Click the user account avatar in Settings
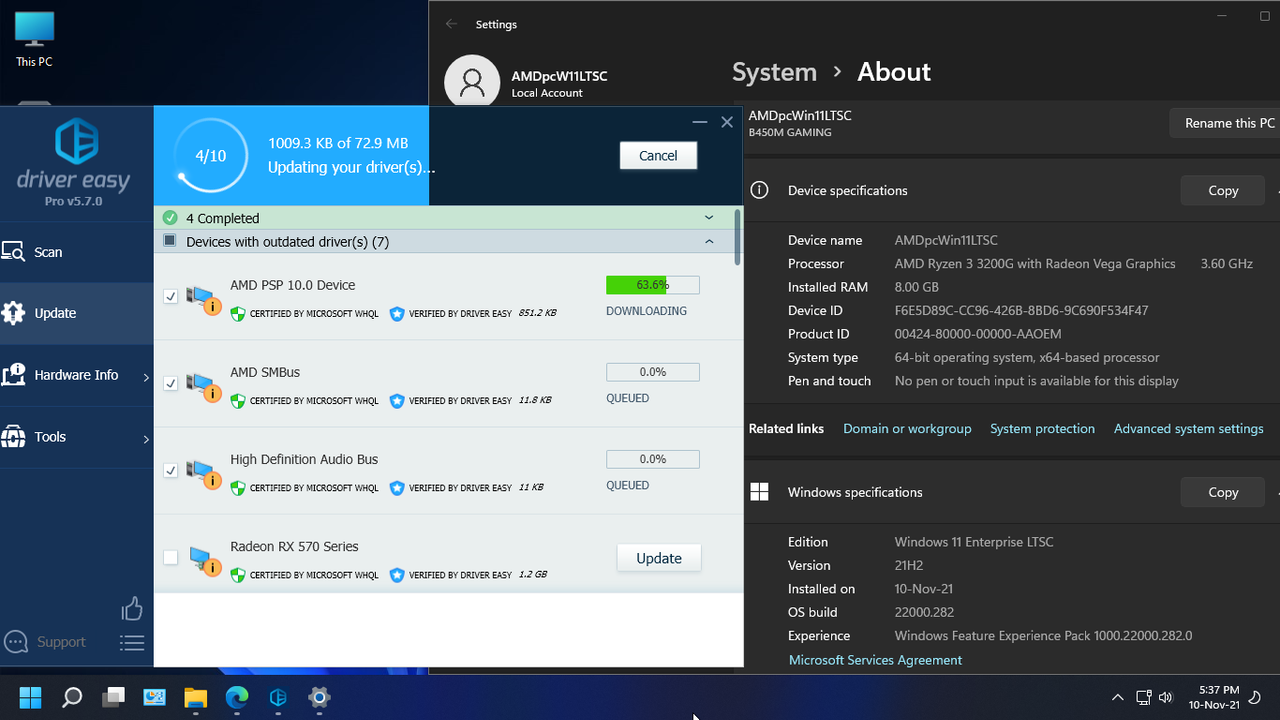This screenshot has width=1280, height=720. 472,83
